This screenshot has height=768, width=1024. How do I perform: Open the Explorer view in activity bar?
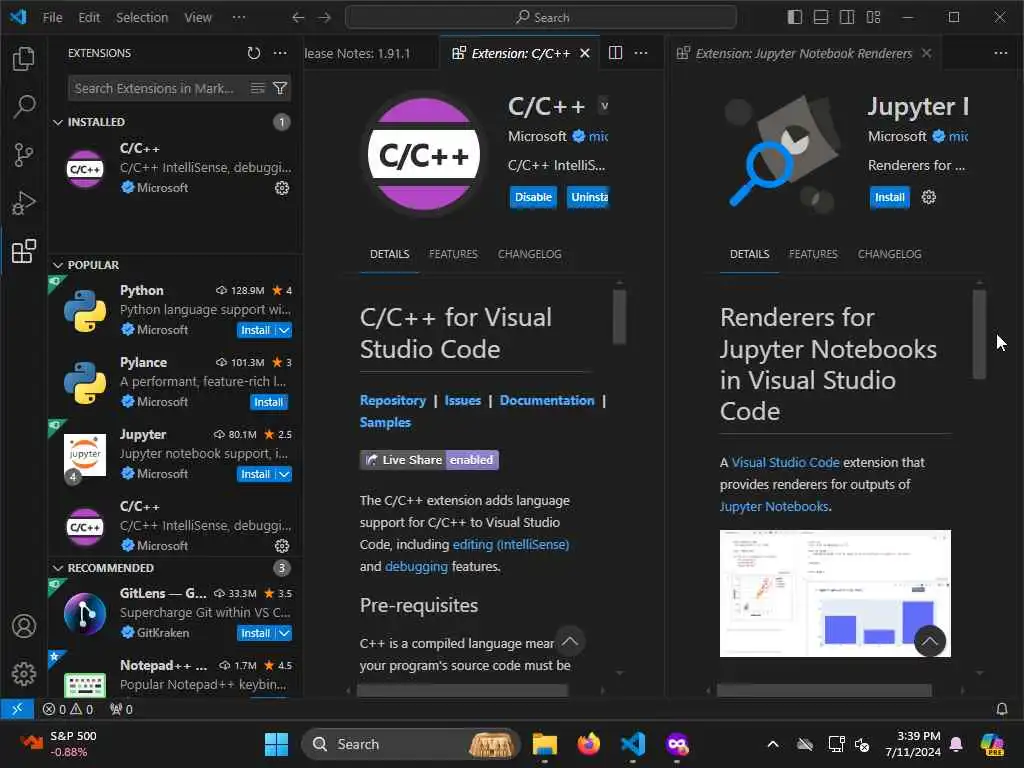click(x=24, y=59)
